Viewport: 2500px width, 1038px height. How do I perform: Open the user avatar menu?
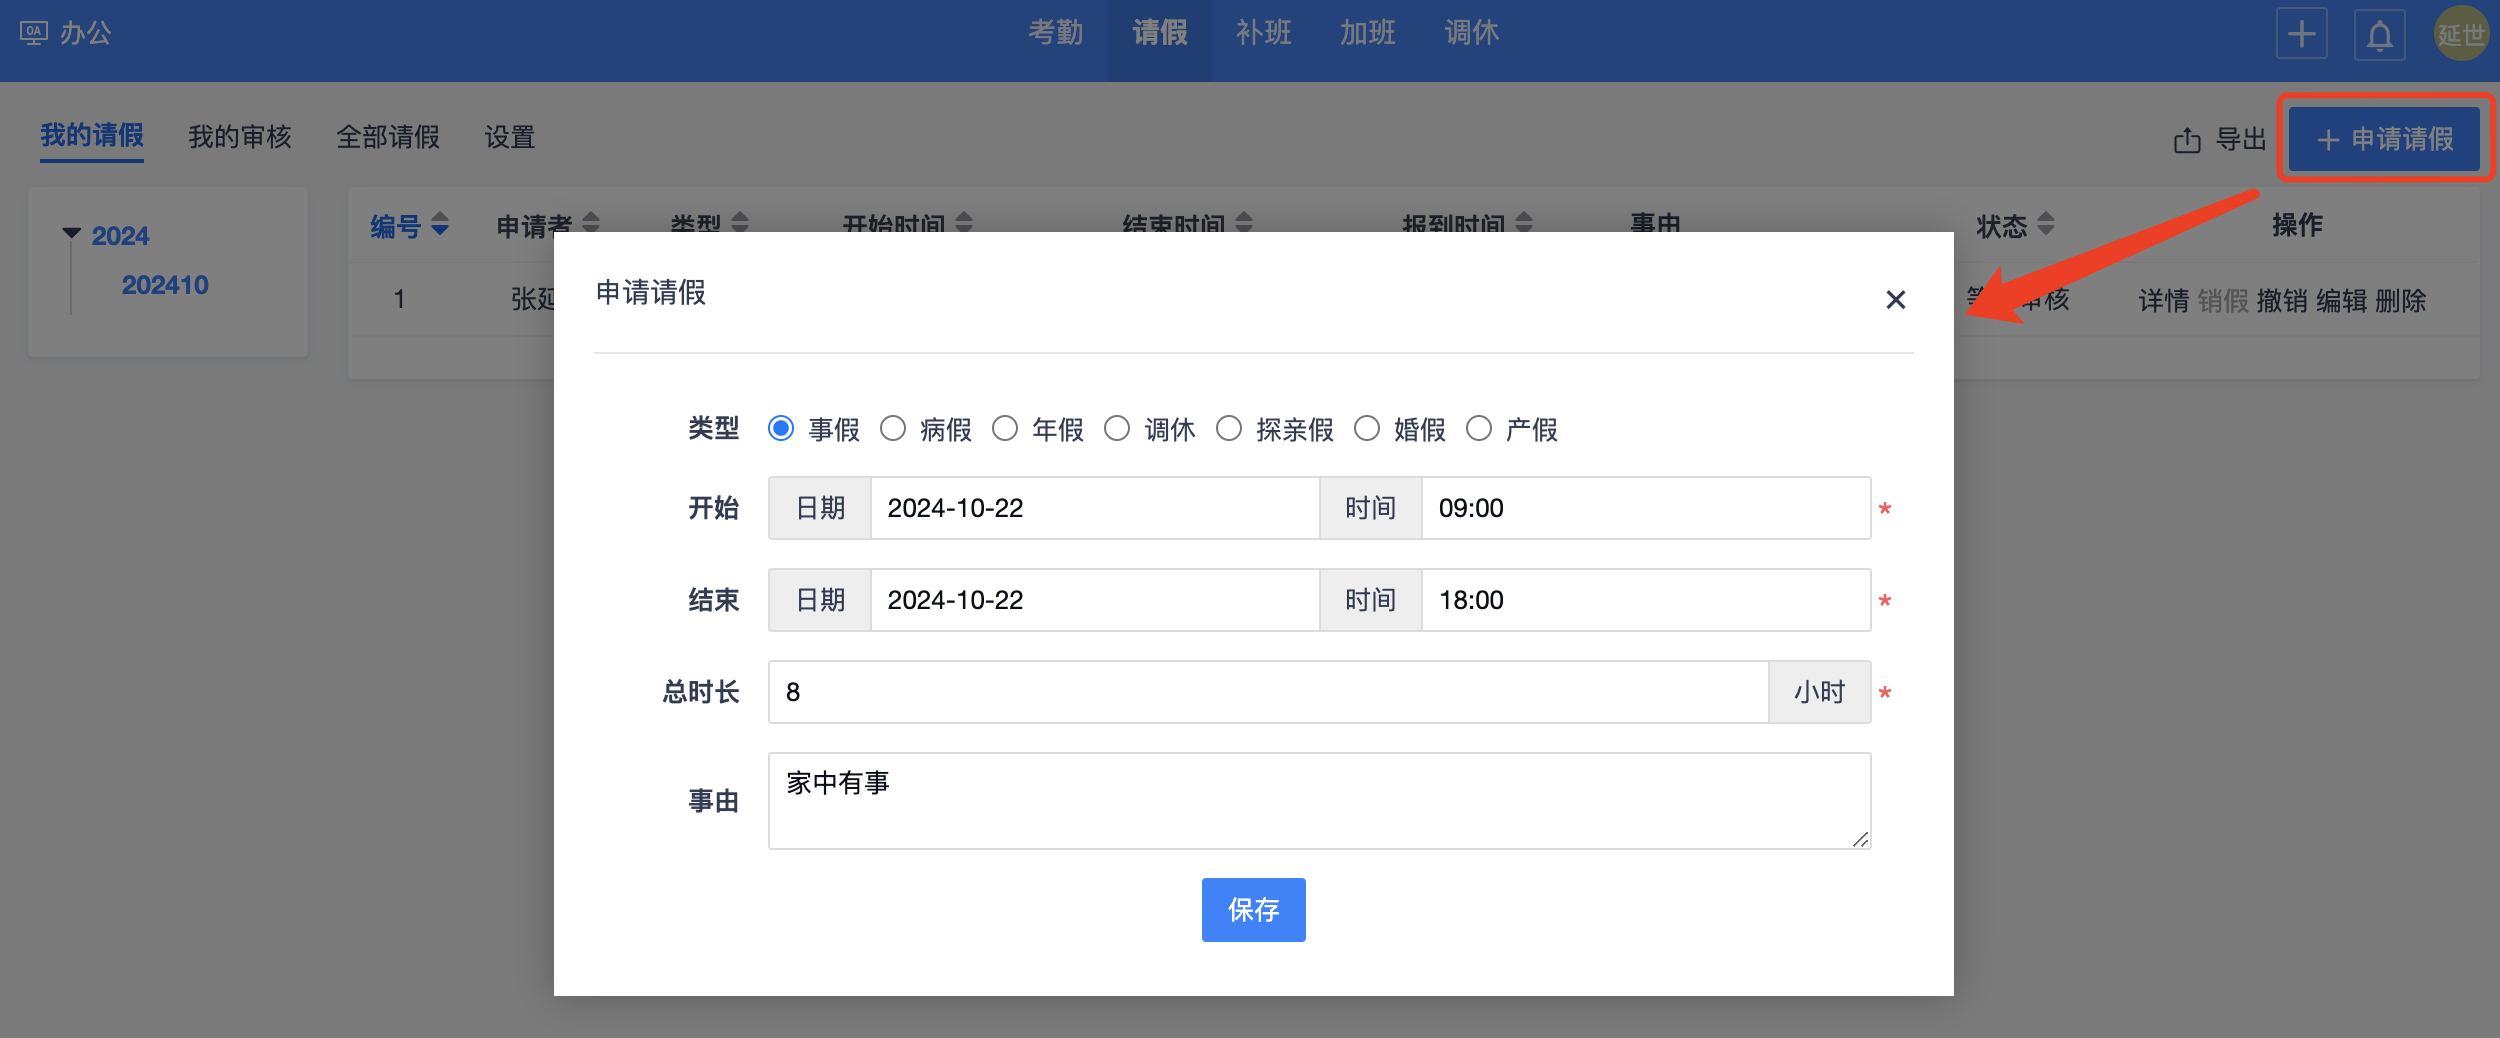tap(2459, 34)
